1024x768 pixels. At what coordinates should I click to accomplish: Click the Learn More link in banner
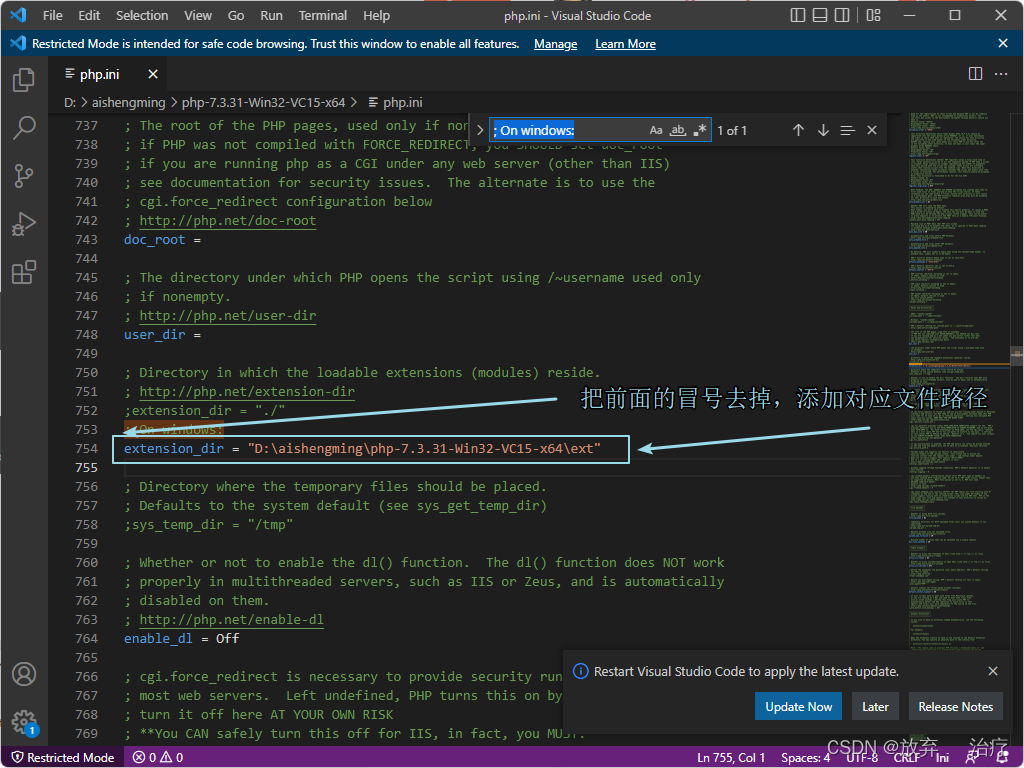click(x=625, y=43)
